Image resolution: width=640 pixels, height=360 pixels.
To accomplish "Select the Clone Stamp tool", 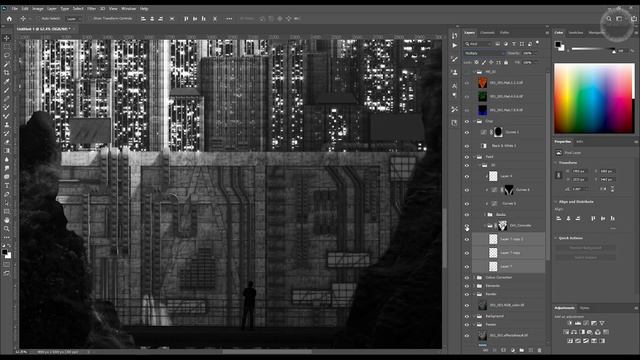I will [7, 125].
